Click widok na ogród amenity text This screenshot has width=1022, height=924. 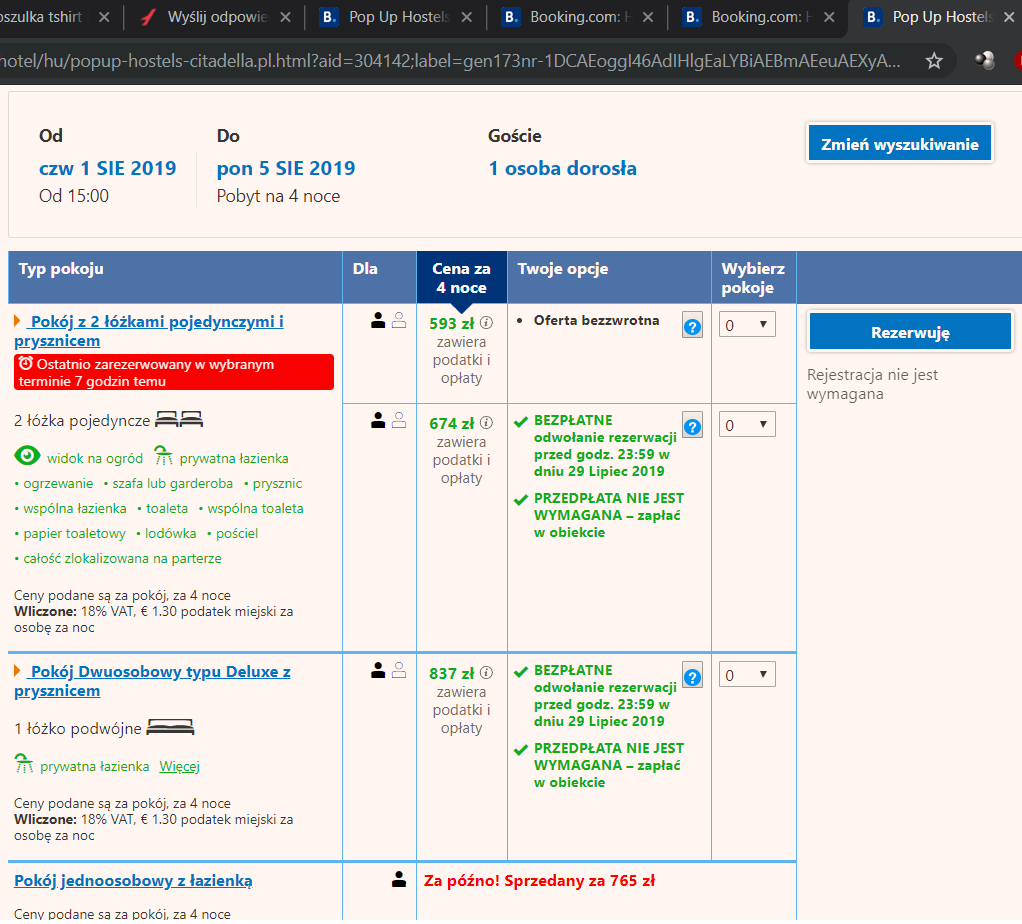[95, 458]
